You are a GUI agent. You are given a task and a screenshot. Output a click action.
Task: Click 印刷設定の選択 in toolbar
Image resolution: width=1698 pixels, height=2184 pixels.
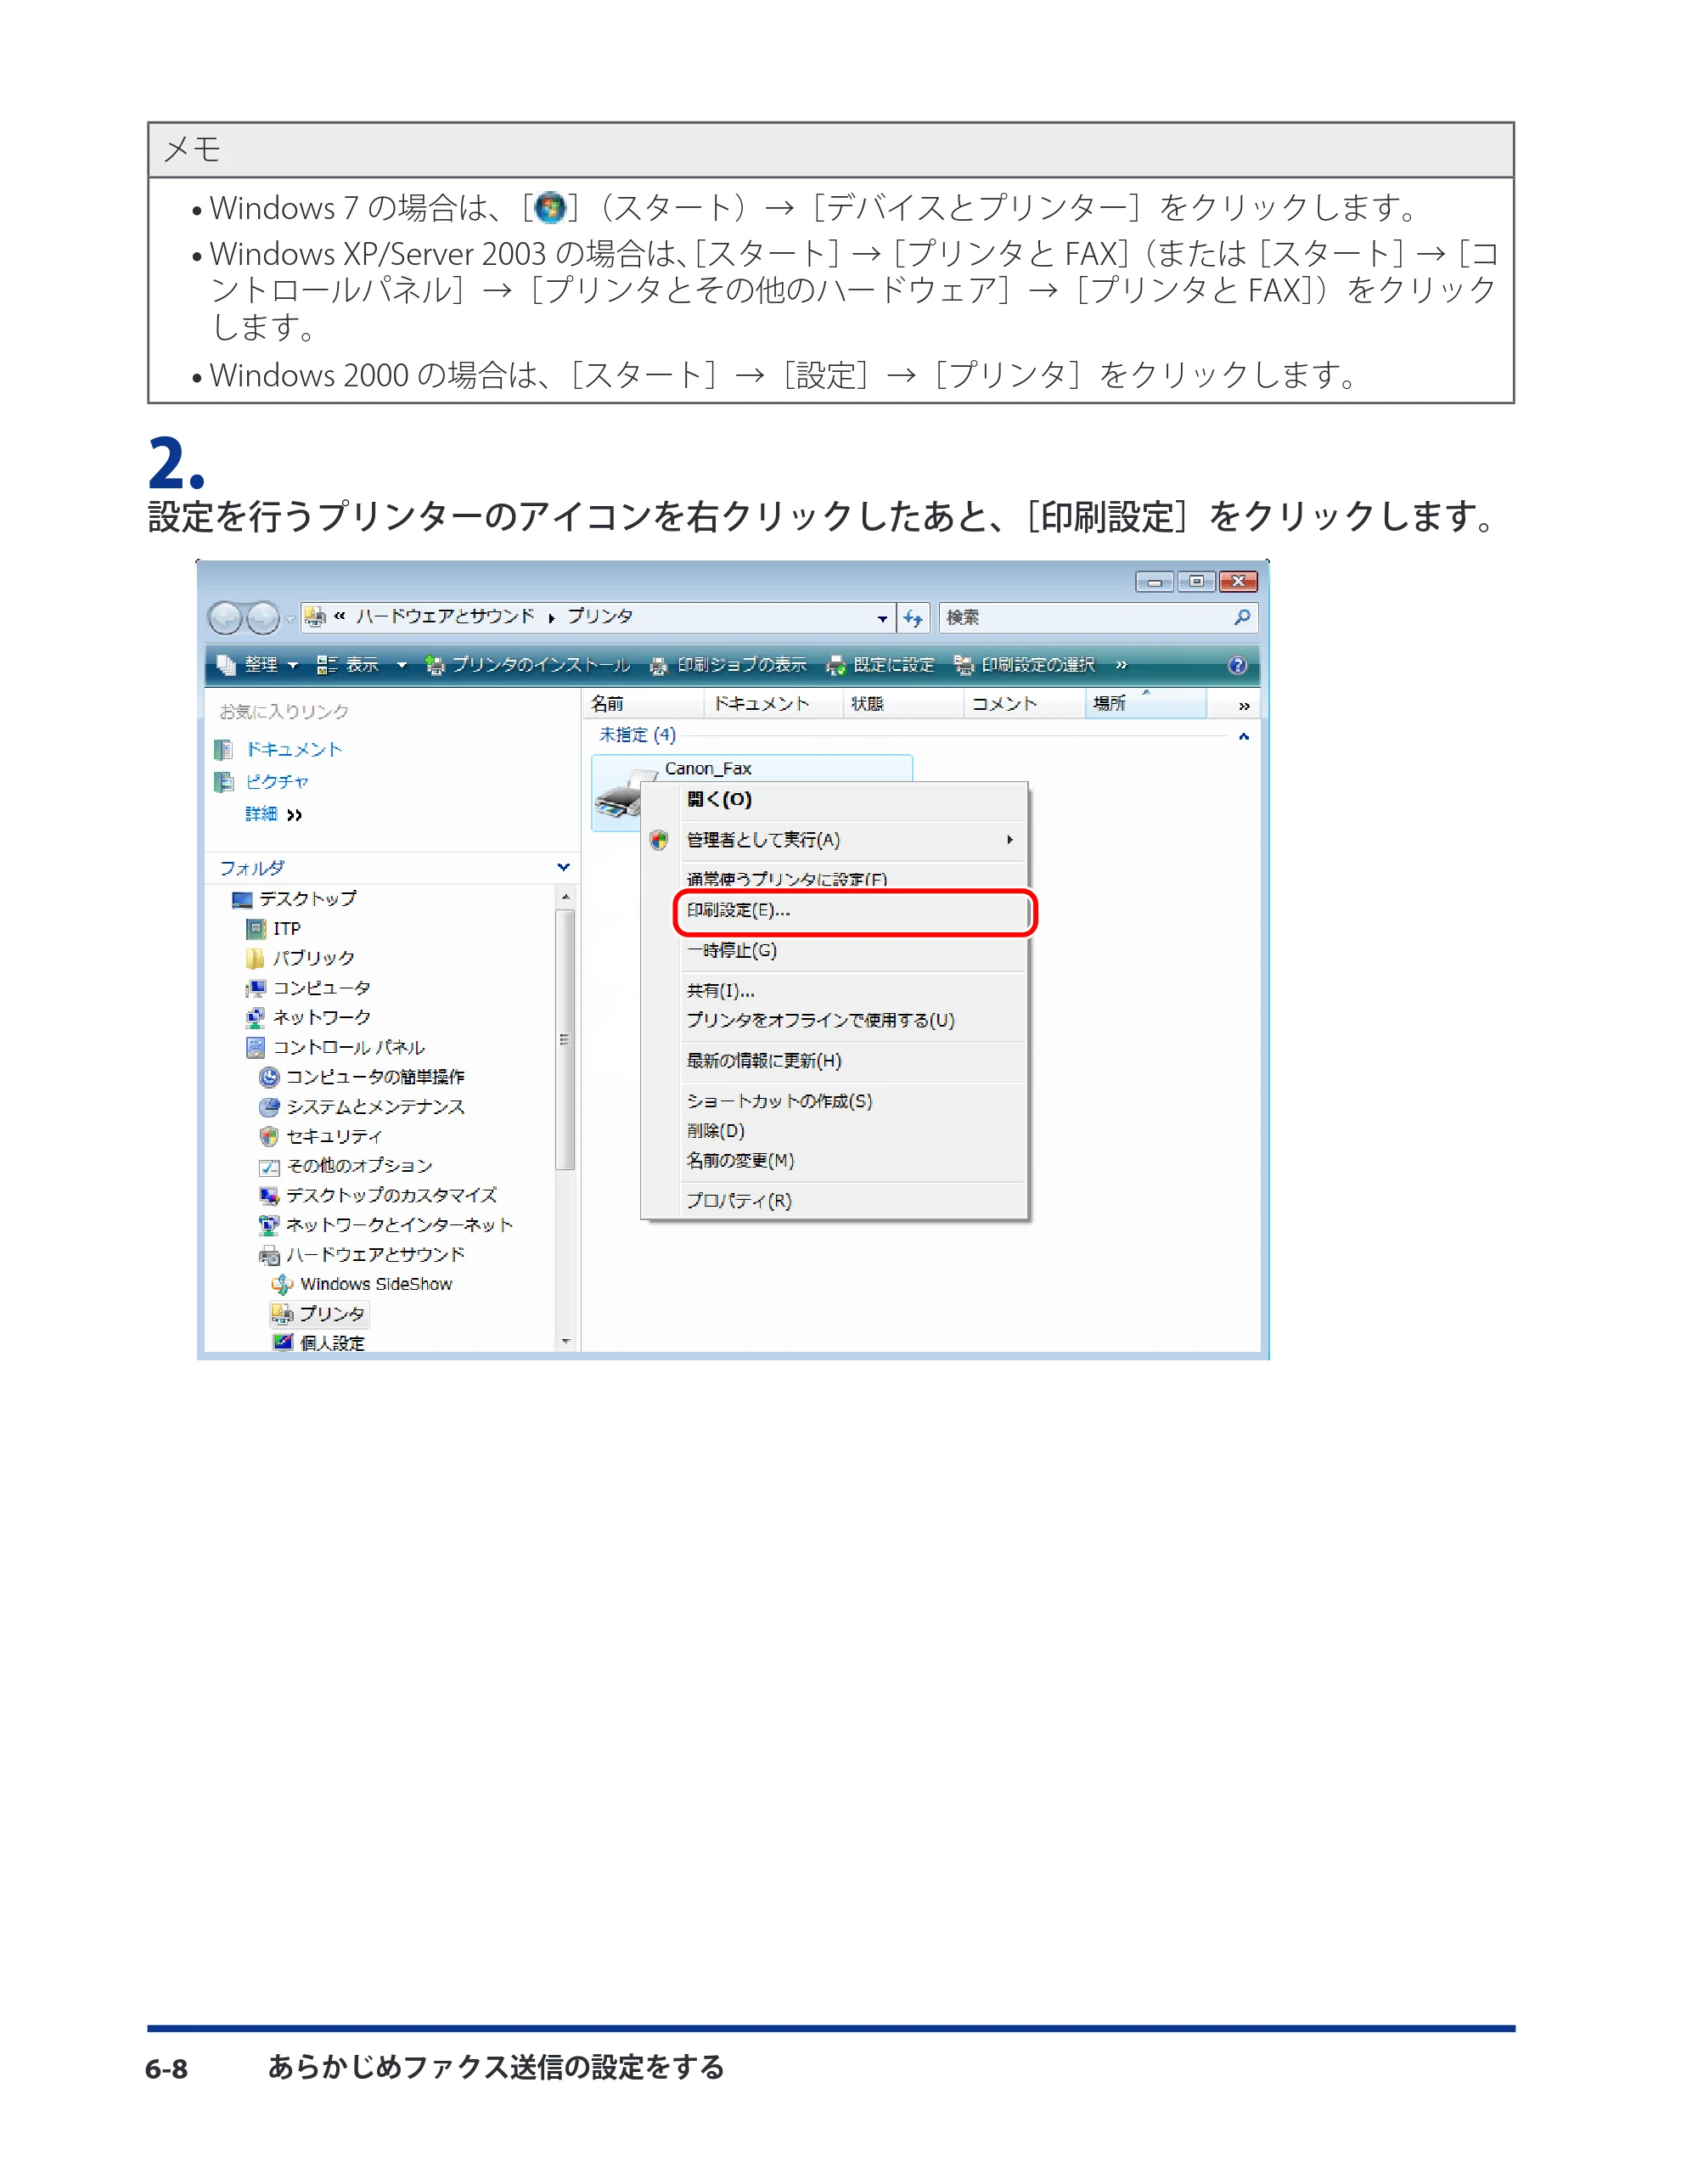(1025, 665)
